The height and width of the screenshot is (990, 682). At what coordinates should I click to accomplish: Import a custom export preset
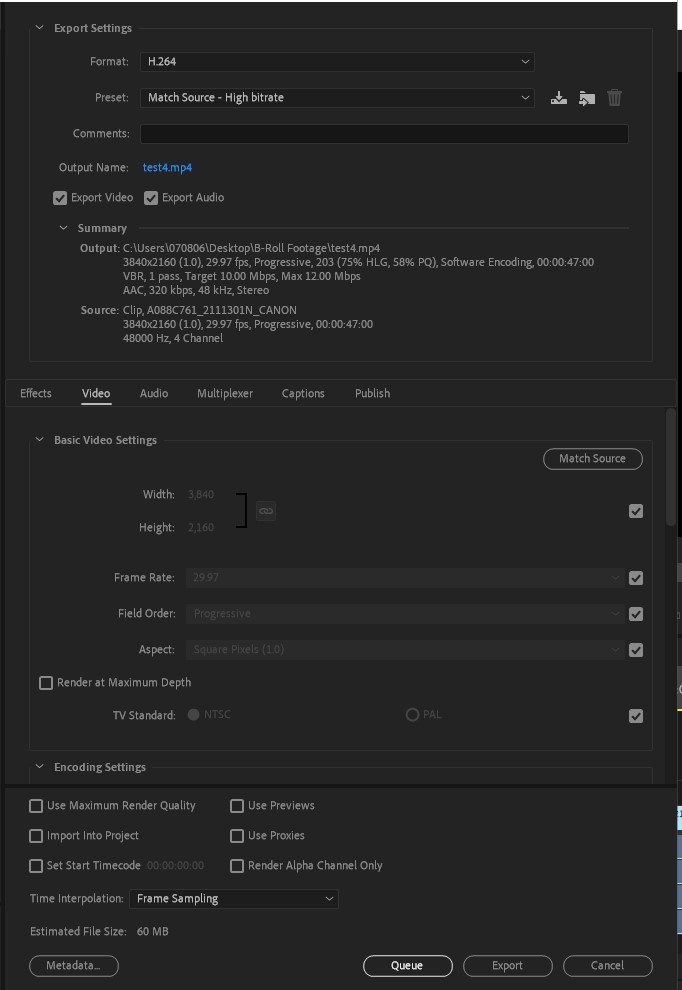click(x=587, y=97)
